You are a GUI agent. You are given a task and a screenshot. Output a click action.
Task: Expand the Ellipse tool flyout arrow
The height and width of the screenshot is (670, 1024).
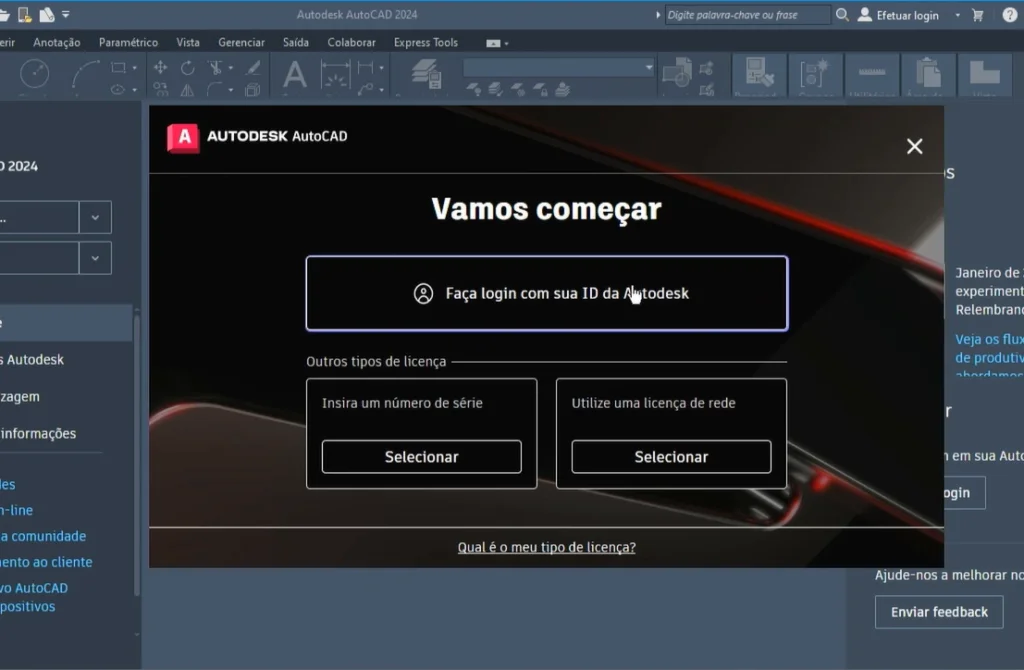(135, 90)
